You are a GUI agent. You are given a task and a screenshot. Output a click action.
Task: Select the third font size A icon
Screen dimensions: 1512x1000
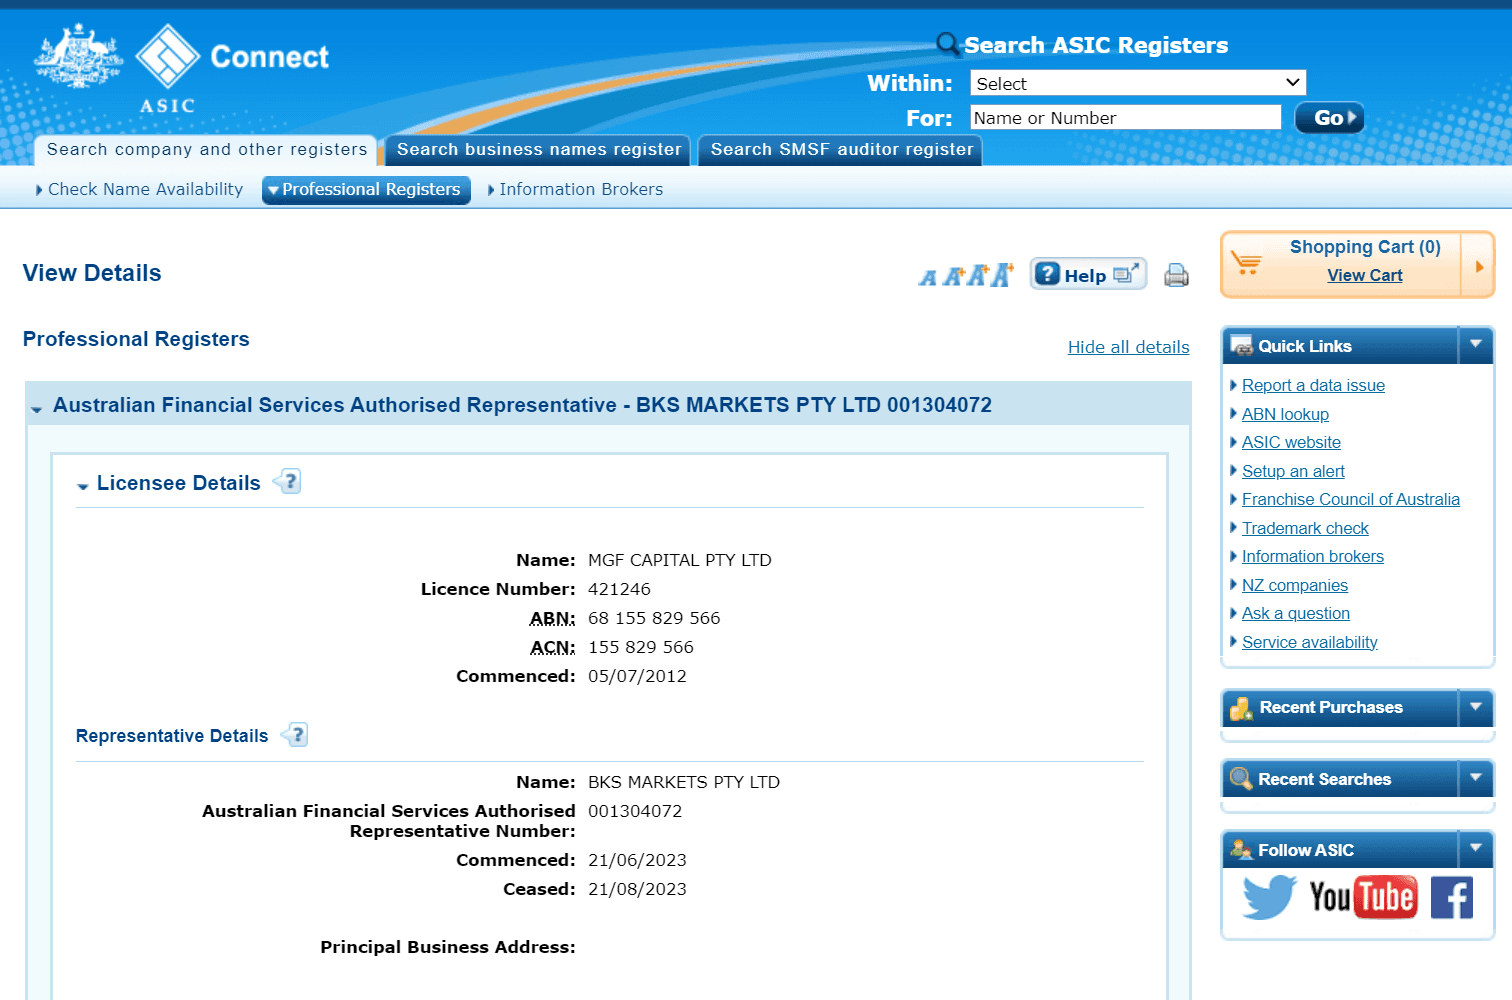pyautogui.click(x=977, y=275)
